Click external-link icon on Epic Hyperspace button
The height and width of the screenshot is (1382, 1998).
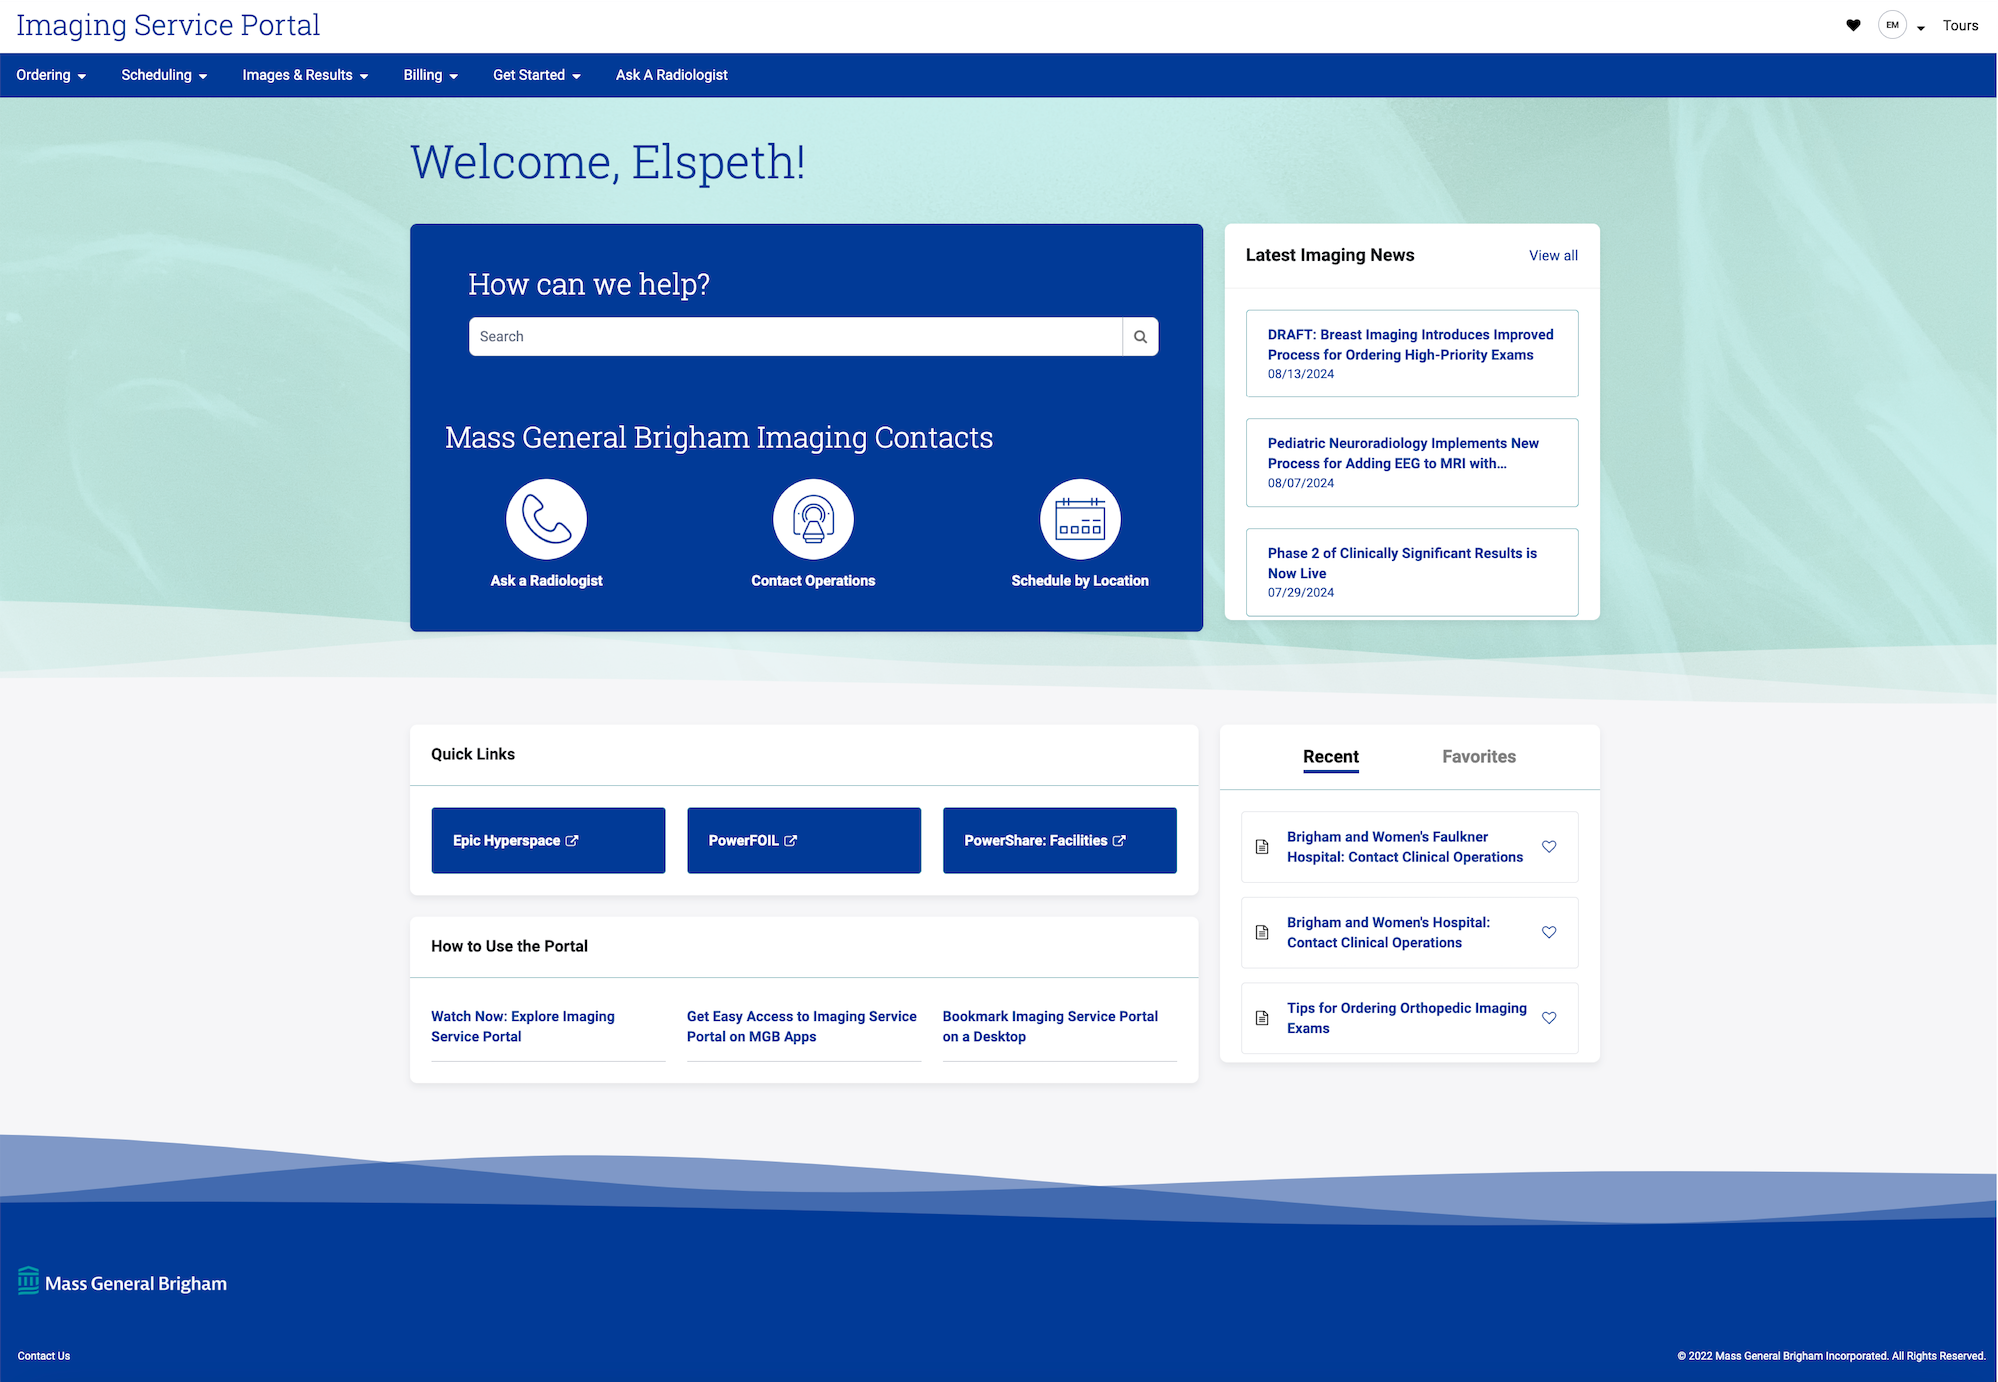[x=572, y=841]
